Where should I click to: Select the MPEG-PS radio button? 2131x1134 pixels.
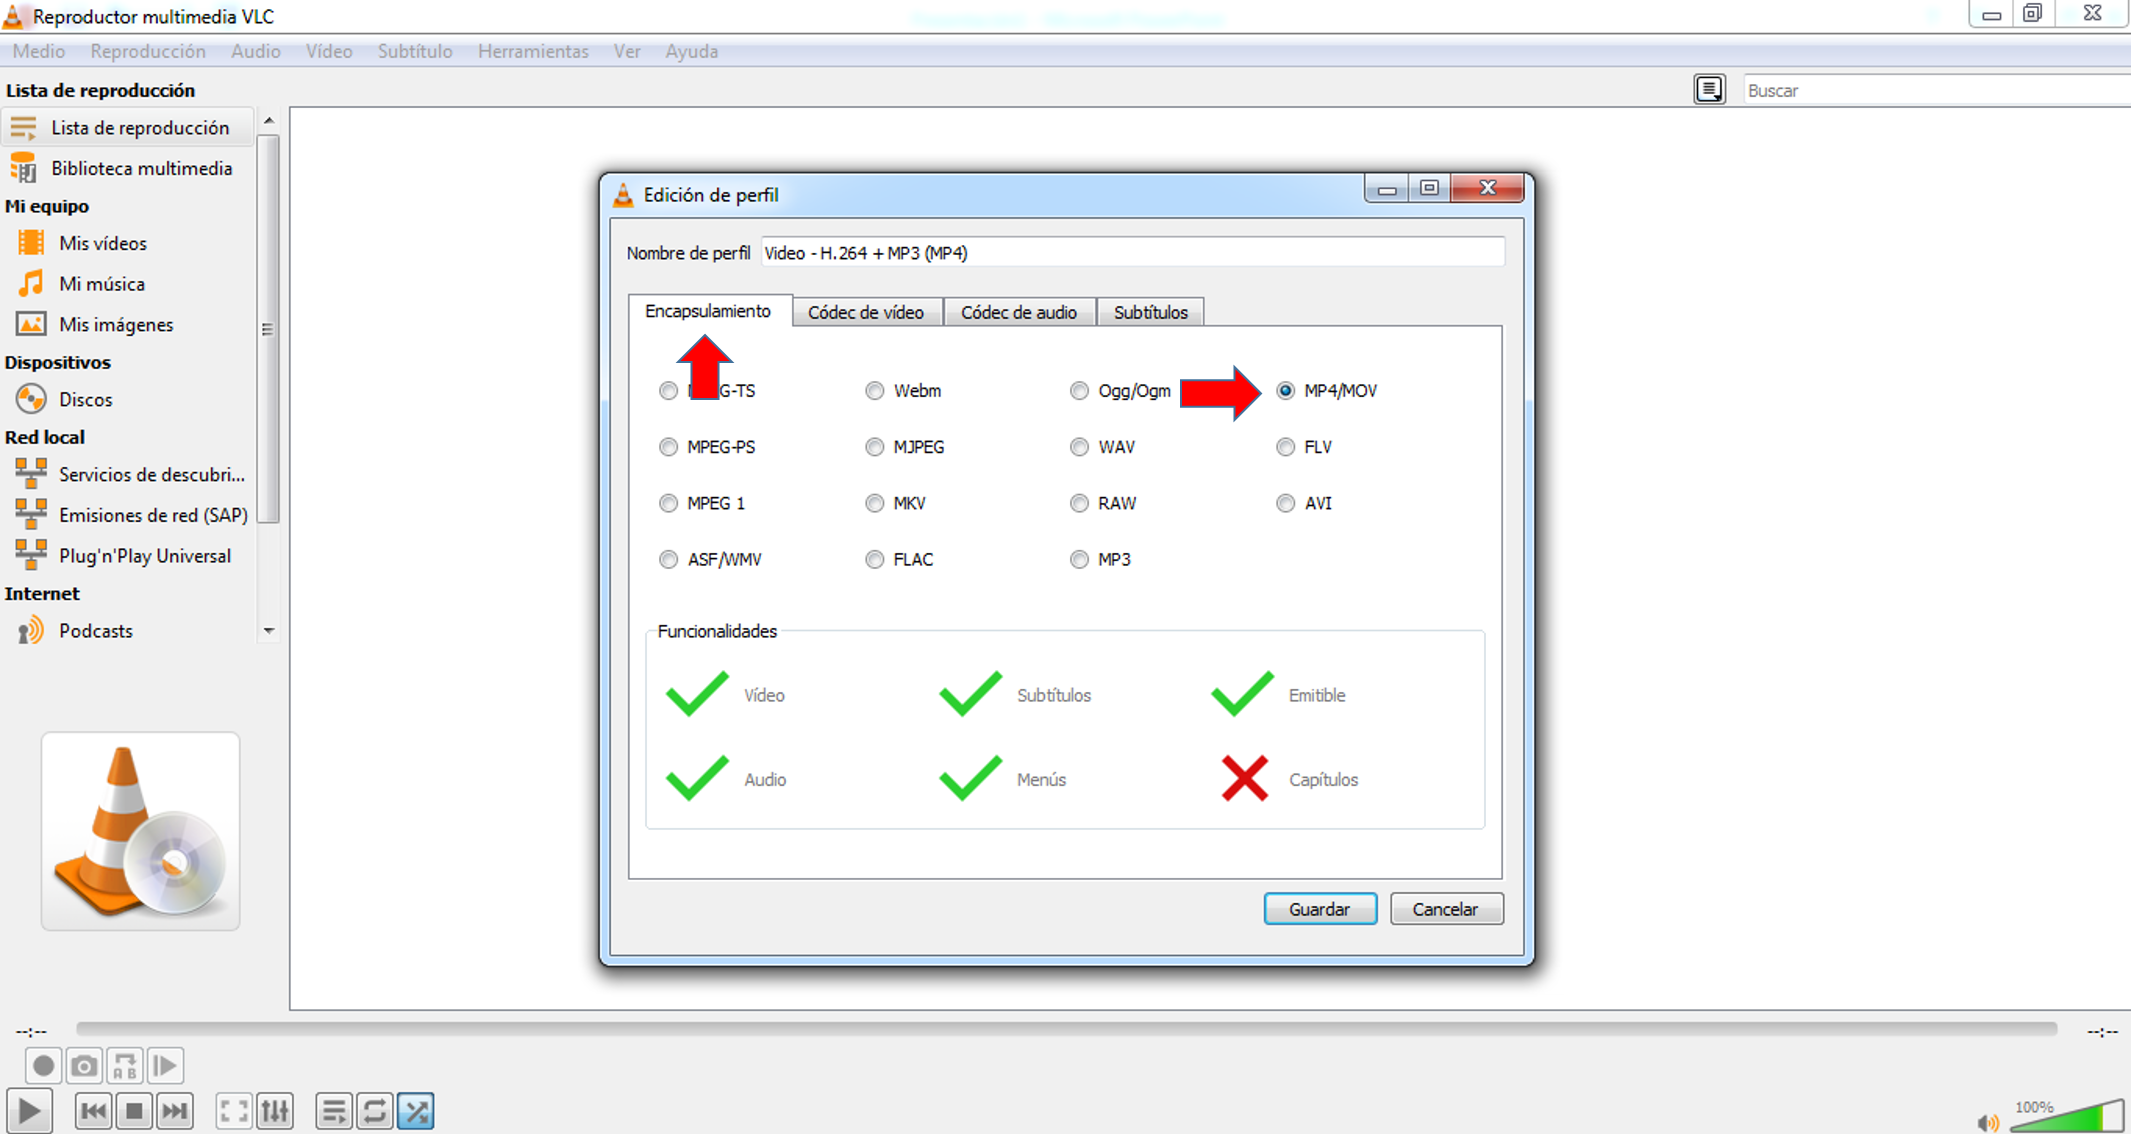[x=669, y=447]
